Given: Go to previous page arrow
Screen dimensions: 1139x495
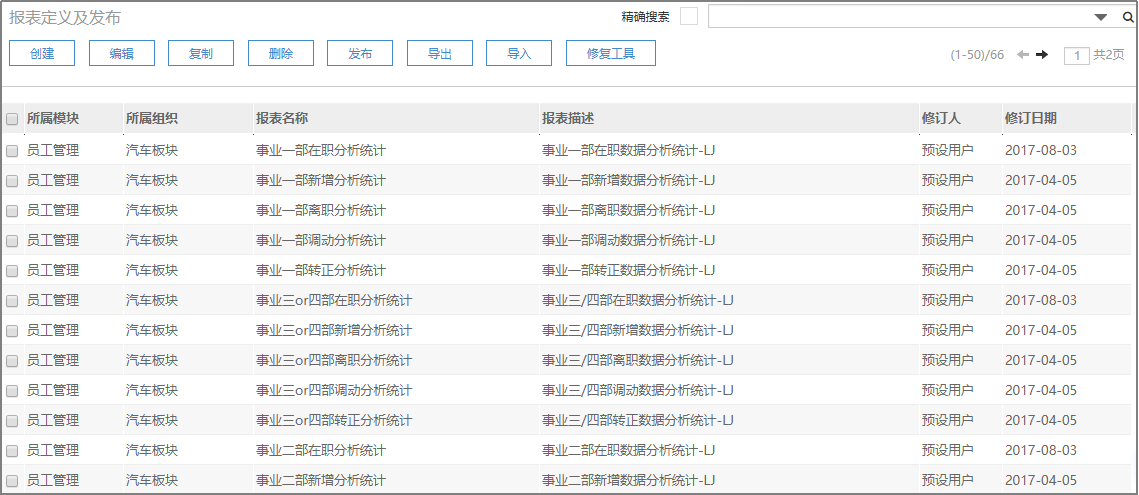Looking at the screenshot, I should [x=1023, y=55].
